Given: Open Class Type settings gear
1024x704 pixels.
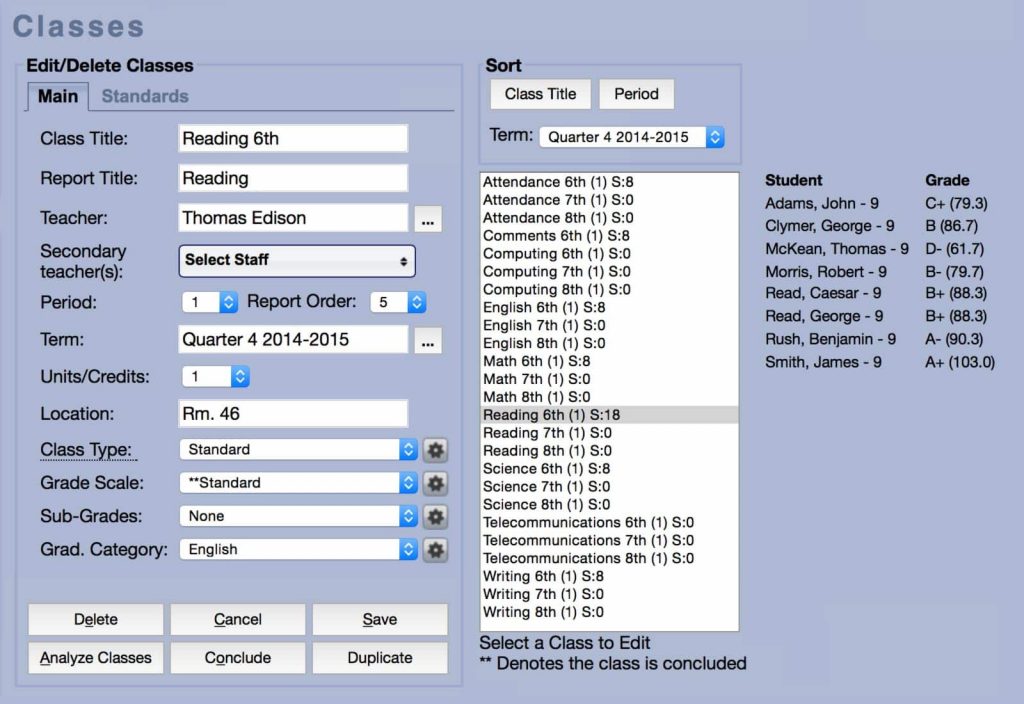Looking at the screenshot, I should point(435,450).
